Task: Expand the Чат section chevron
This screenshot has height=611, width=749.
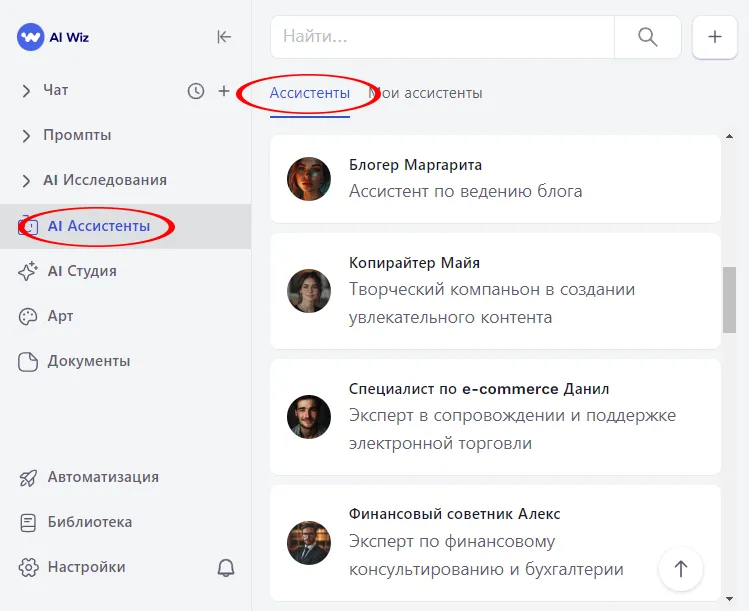Action: click(x=26, y=91)
